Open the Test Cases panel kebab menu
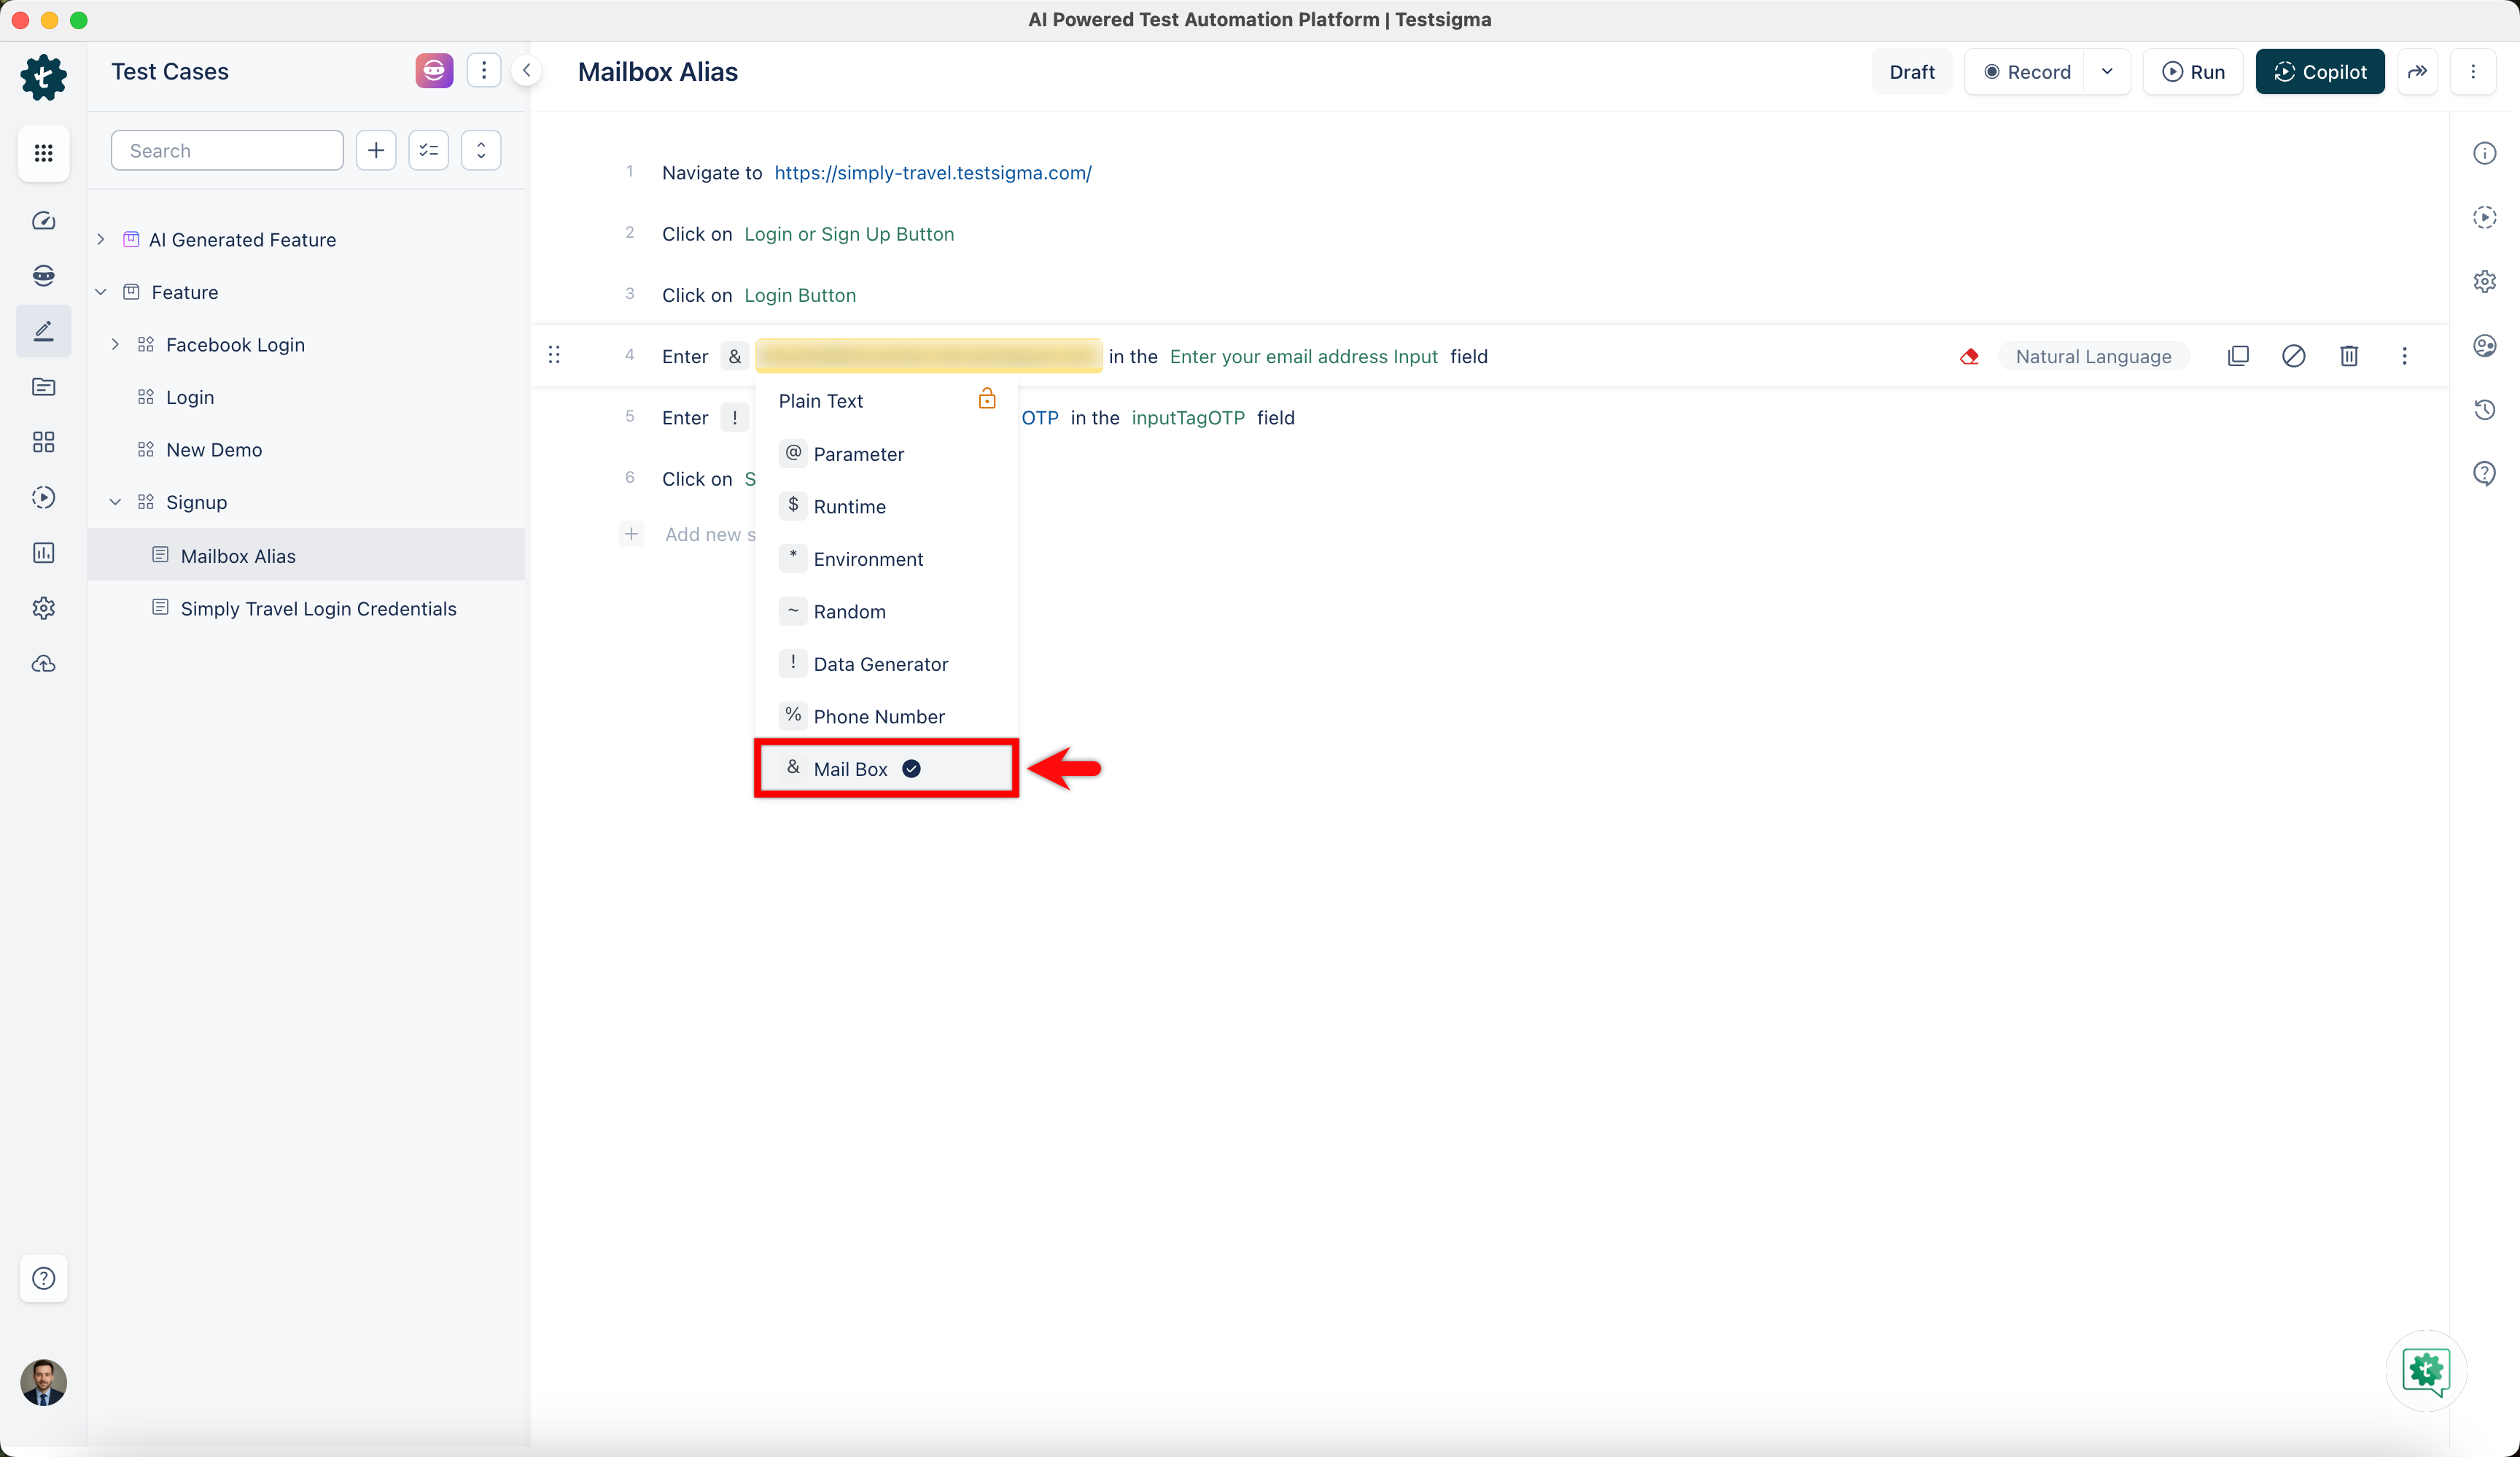The height and width of the screenshot is (1457, 2520). 484,70
